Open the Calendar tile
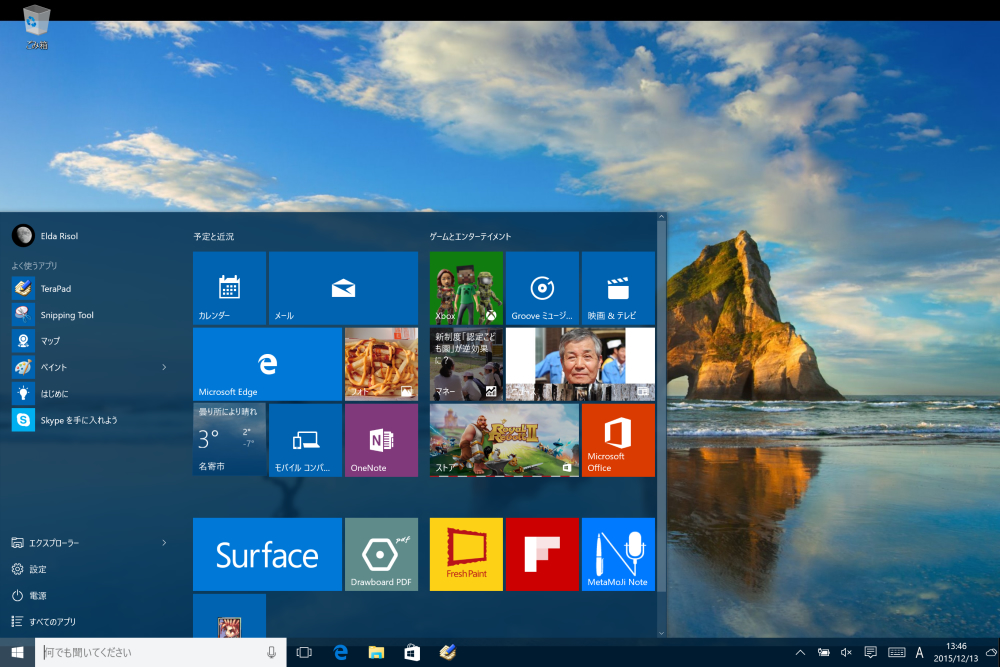This screenshot has width=1000, height=667. tap(230, 288)
